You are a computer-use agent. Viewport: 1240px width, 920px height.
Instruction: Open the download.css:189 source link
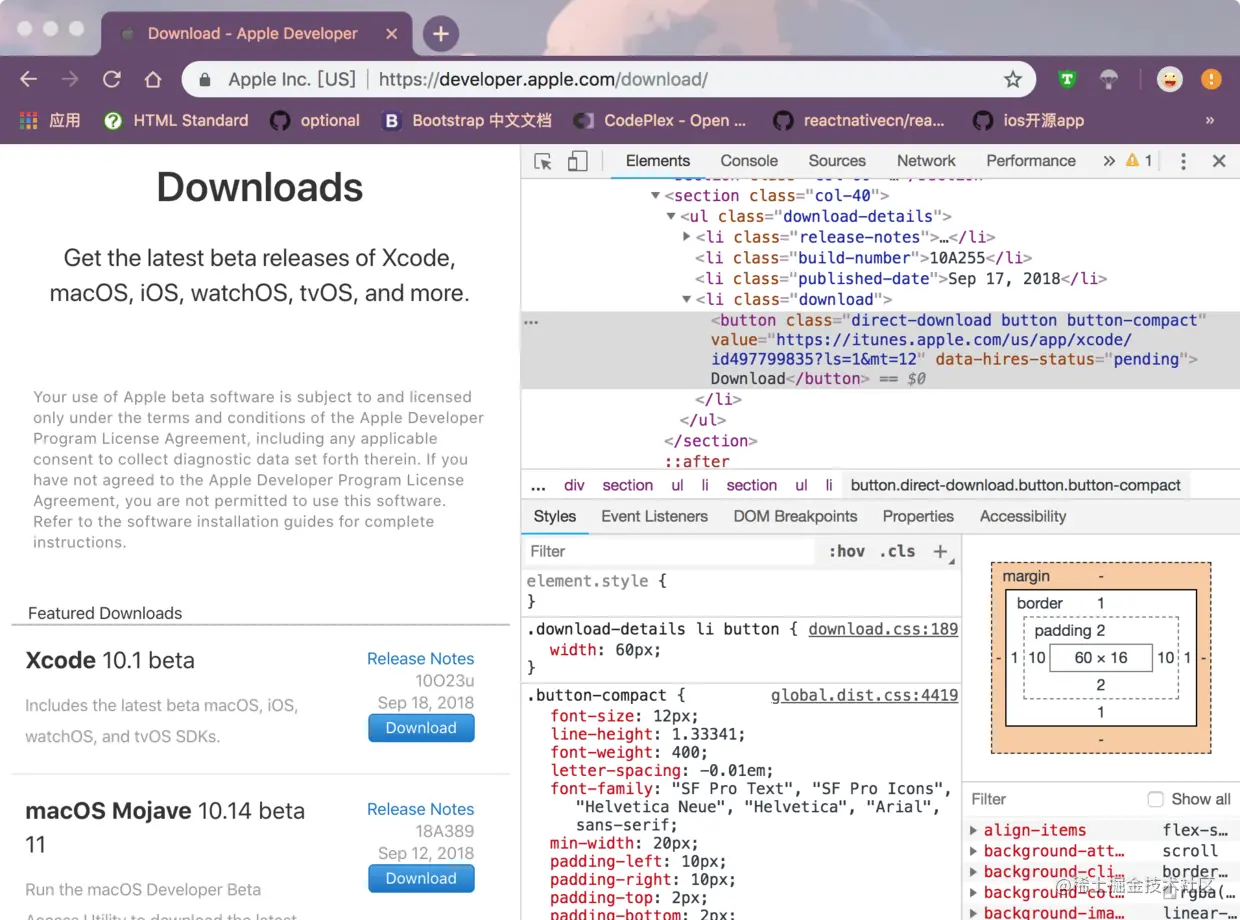[x=883, y=630]
